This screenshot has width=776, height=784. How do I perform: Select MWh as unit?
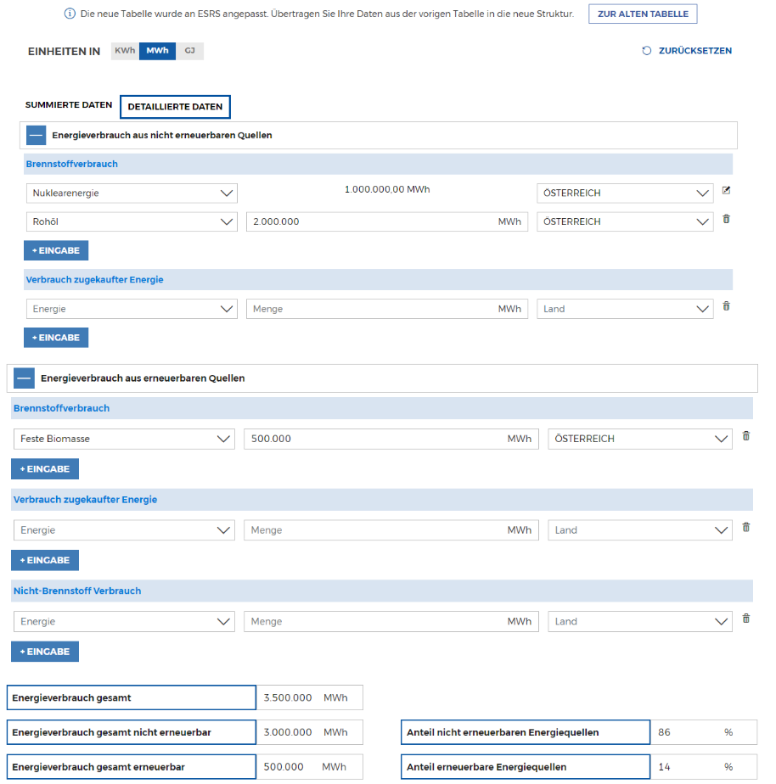(158, 51)
